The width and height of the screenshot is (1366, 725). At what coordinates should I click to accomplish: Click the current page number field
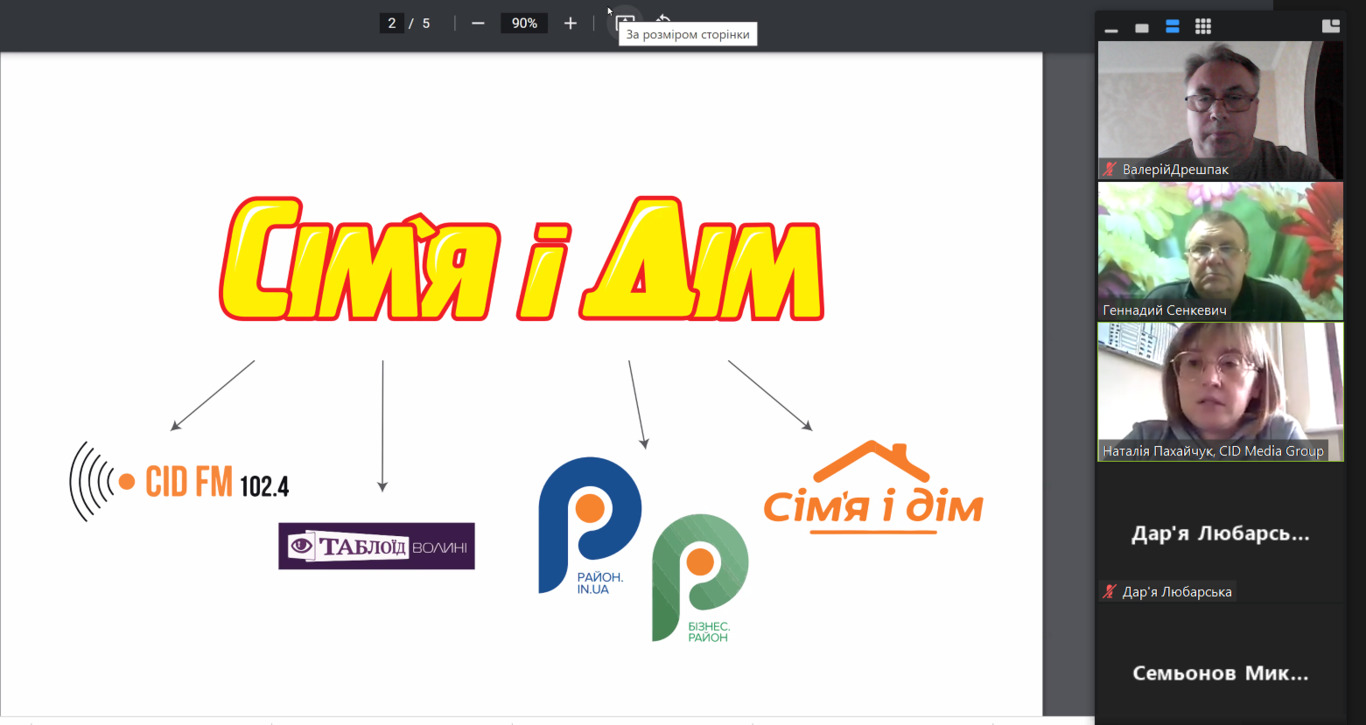392,23
